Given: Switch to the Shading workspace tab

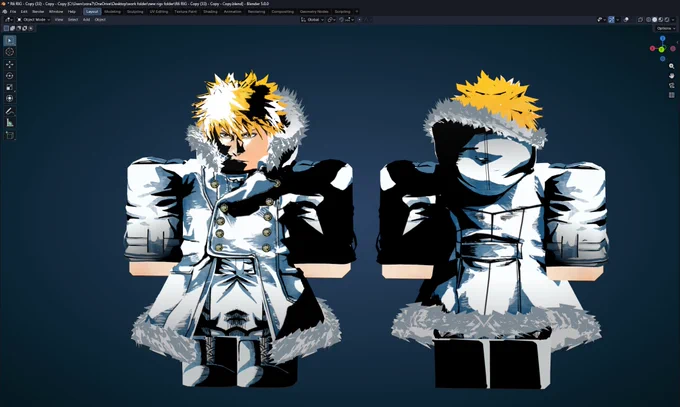Looking at the screenshot, I should [x=210, y=12].
